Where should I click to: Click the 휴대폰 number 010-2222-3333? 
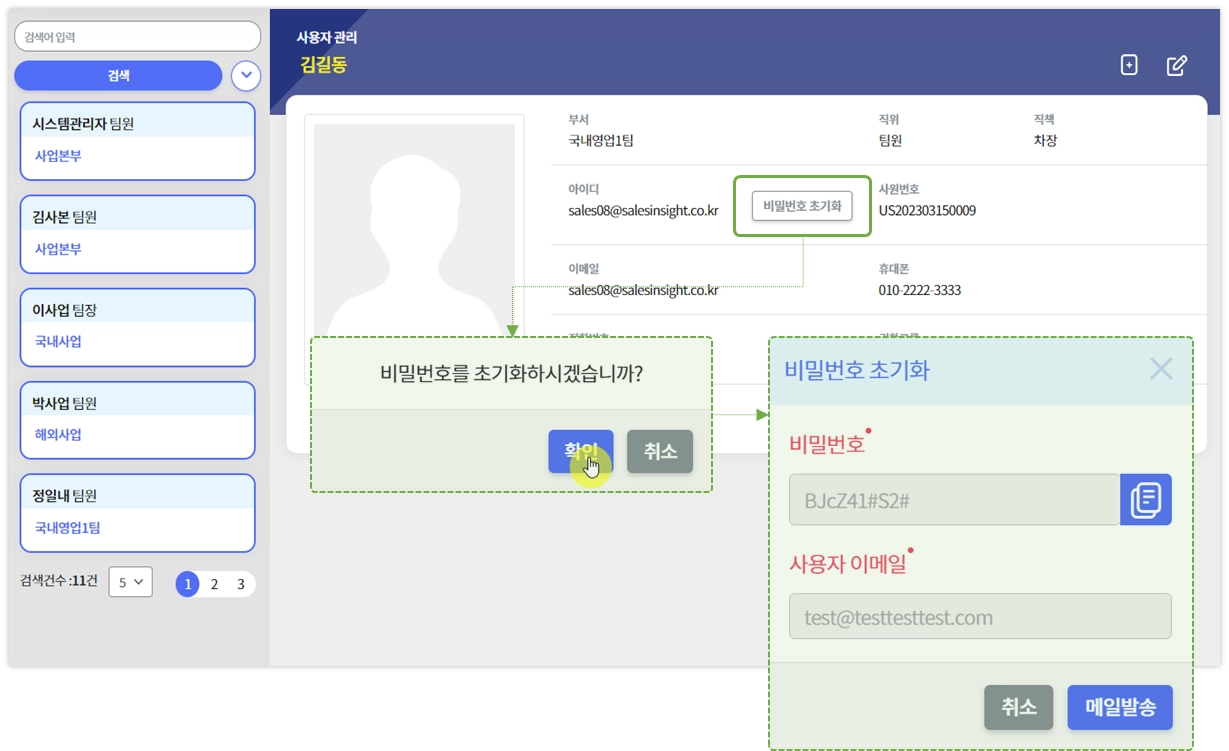pos(920,291)
